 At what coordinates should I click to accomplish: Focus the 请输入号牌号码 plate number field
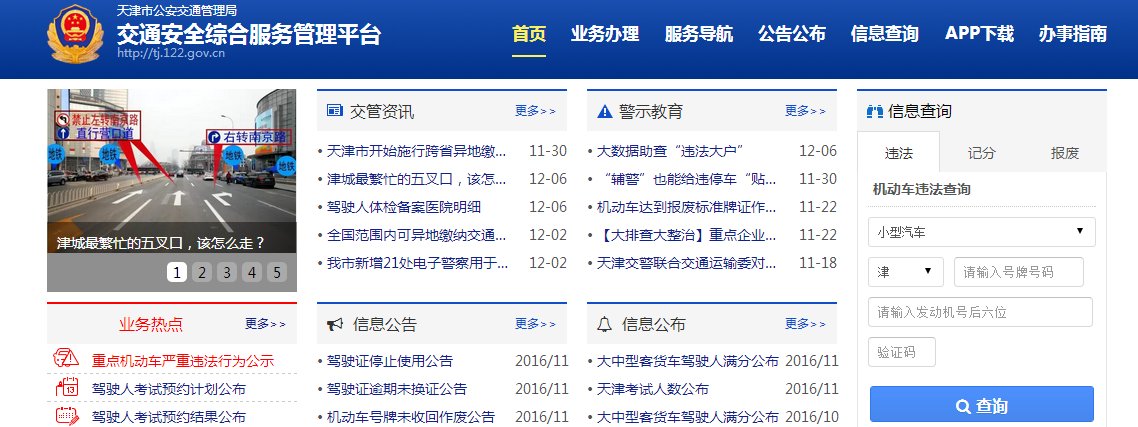[x=1018, y=272]
